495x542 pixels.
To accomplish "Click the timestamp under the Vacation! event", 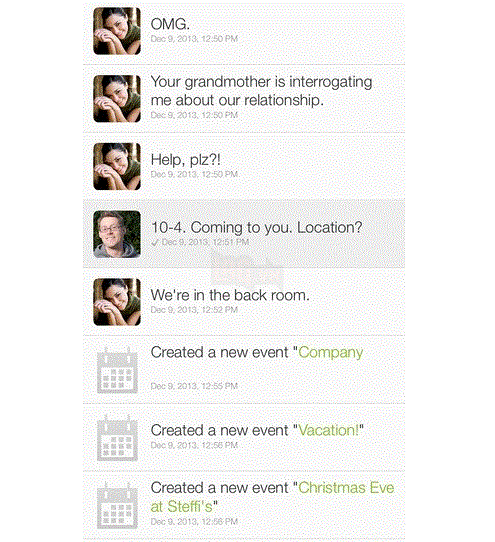I will [x=194, y=445].
